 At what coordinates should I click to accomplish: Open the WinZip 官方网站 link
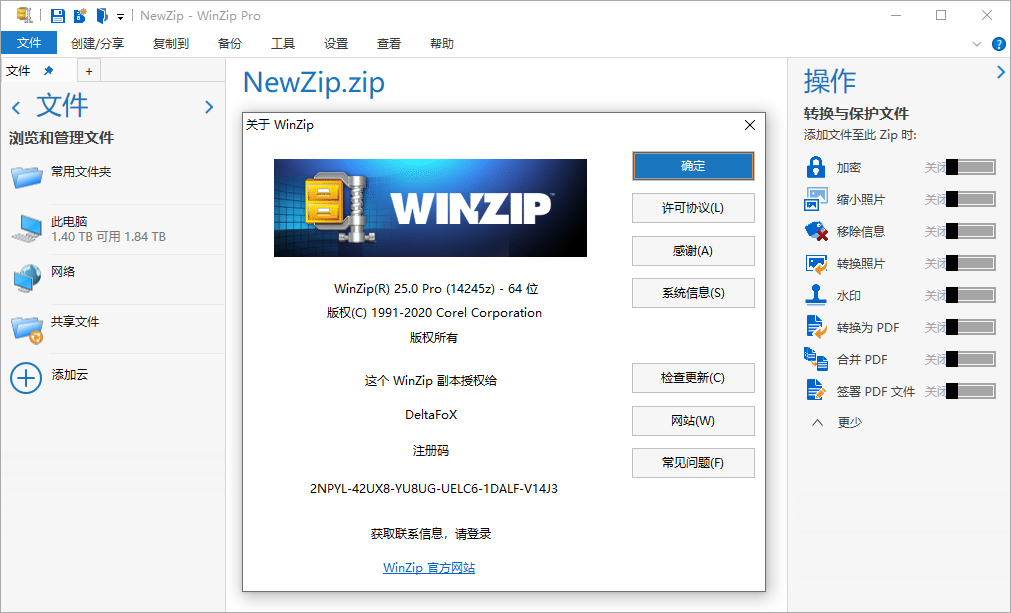coord(429,567)
